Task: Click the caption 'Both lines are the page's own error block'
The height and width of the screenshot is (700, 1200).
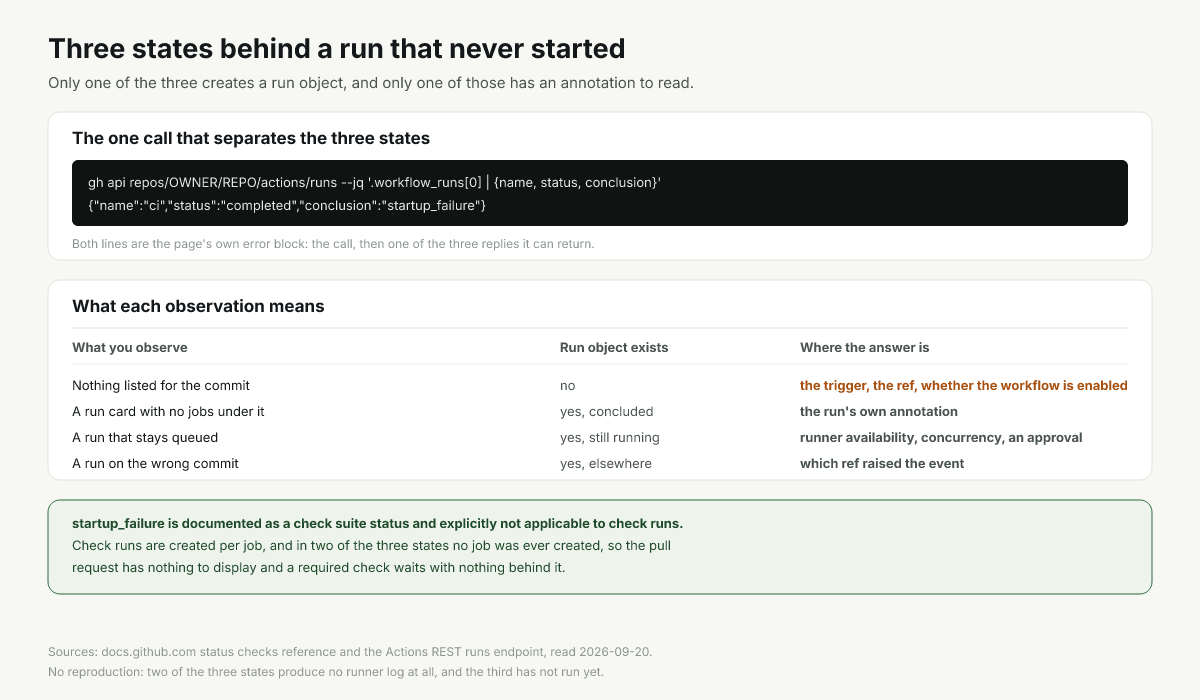Action: click(x=333, y=244)
